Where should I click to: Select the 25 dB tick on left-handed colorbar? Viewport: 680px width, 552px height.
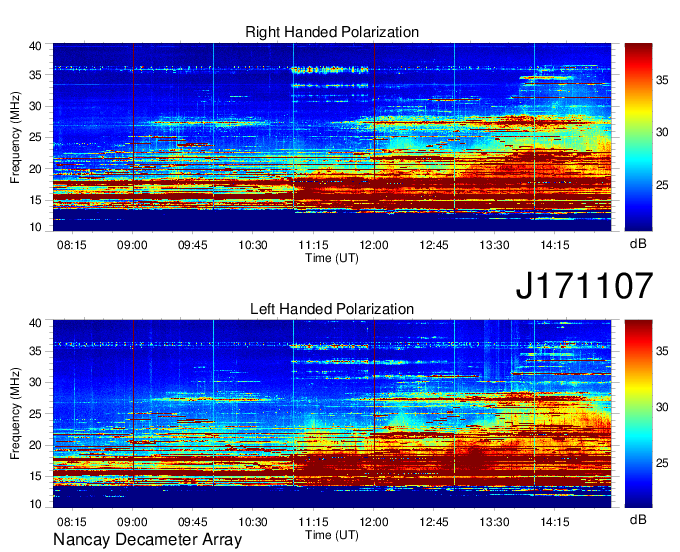click(662, 463)
